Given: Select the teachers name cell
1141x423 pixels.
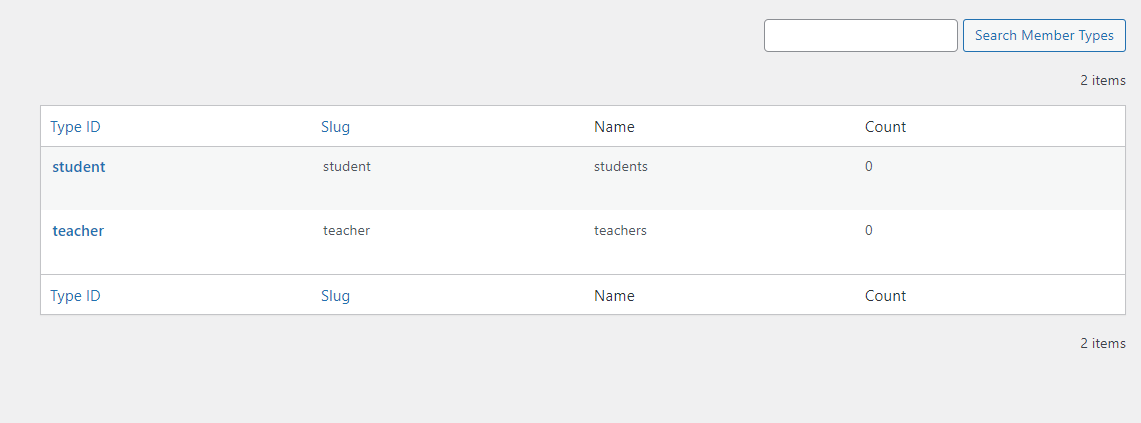Looking at the screenshot, I should point(620,231).
